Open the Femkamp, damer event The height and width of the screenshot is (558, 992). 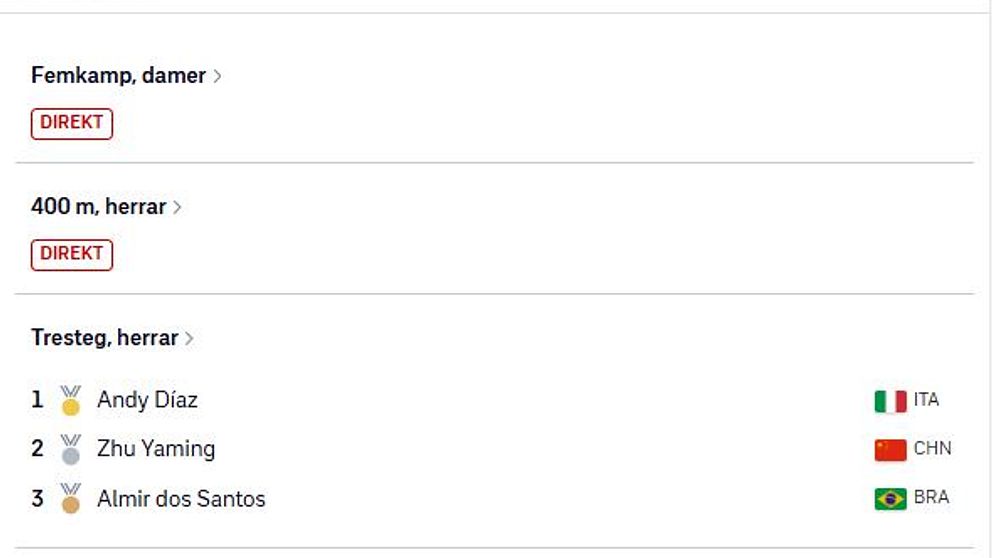pyautogui.click(x=118, y=75)
